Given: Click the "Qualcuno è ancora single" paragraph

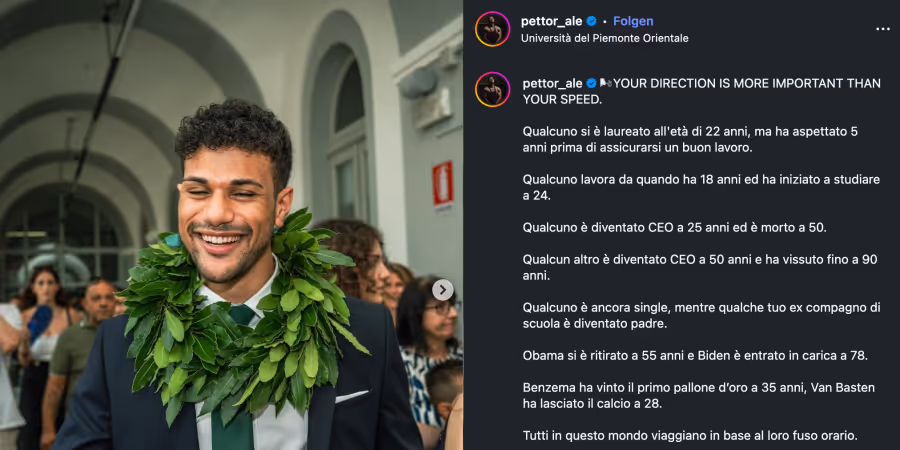Looking at the screenshot, I should pos(701,315).
